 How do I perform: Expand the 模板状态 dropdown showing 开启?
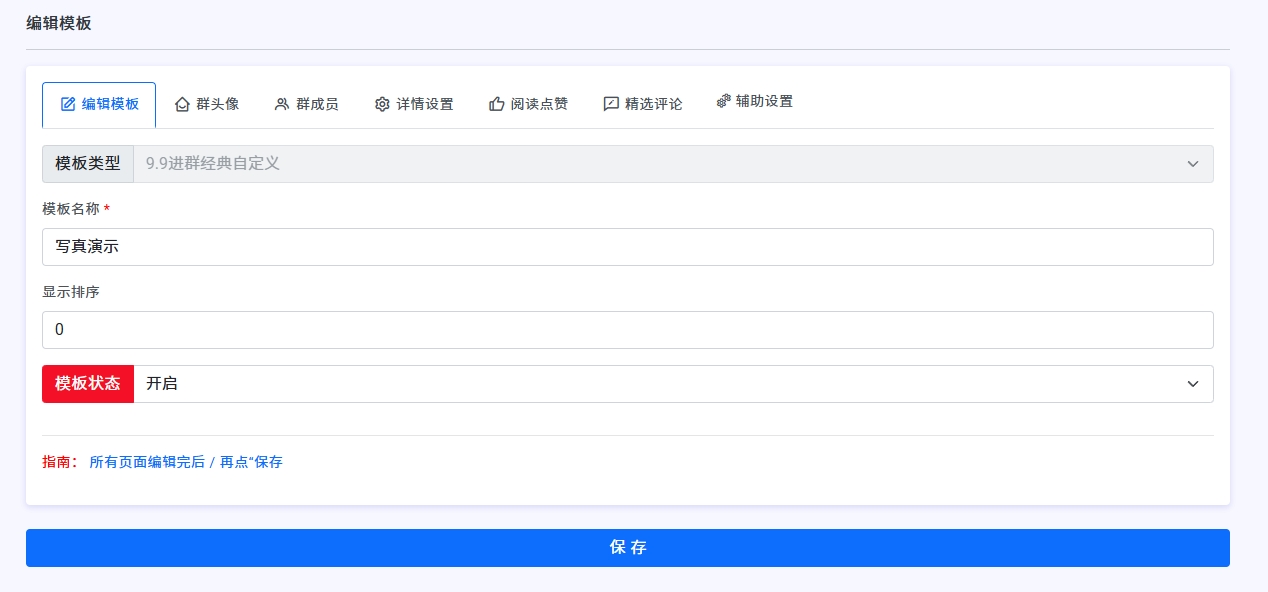[x=673, y=384]
